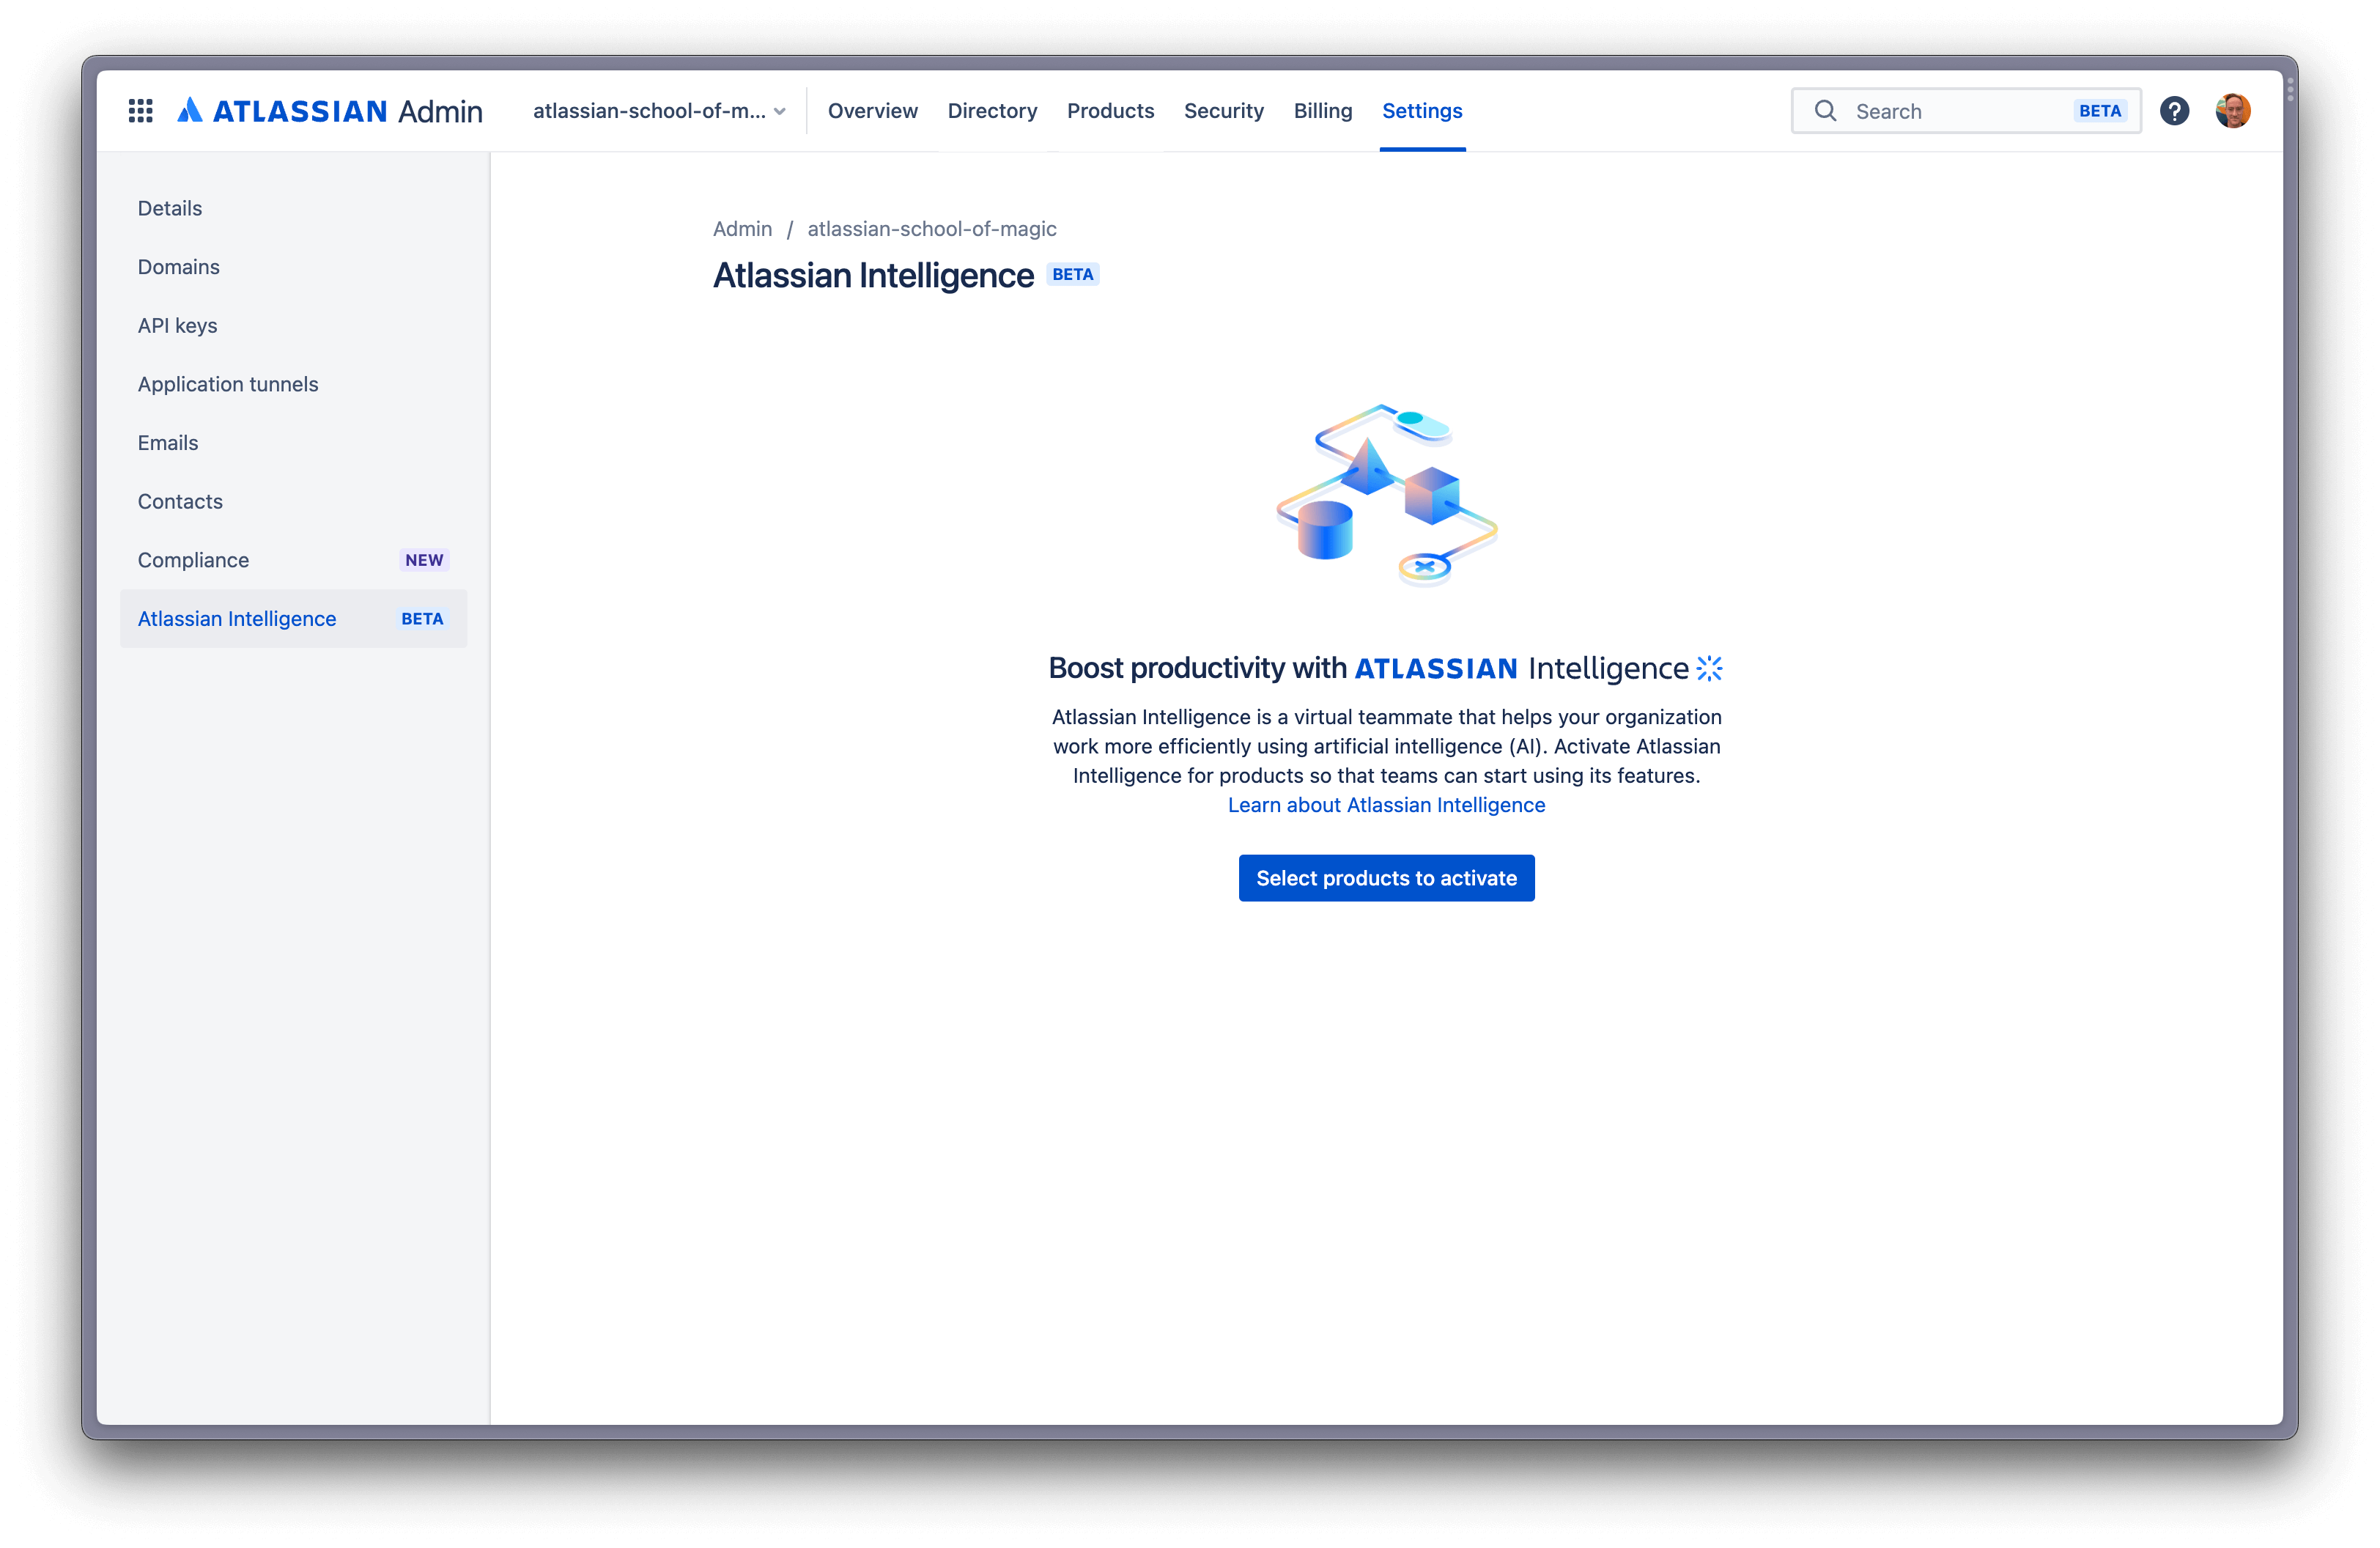
Task: Click Learn about Atlassian Intelligence link
Action: 1386,803
